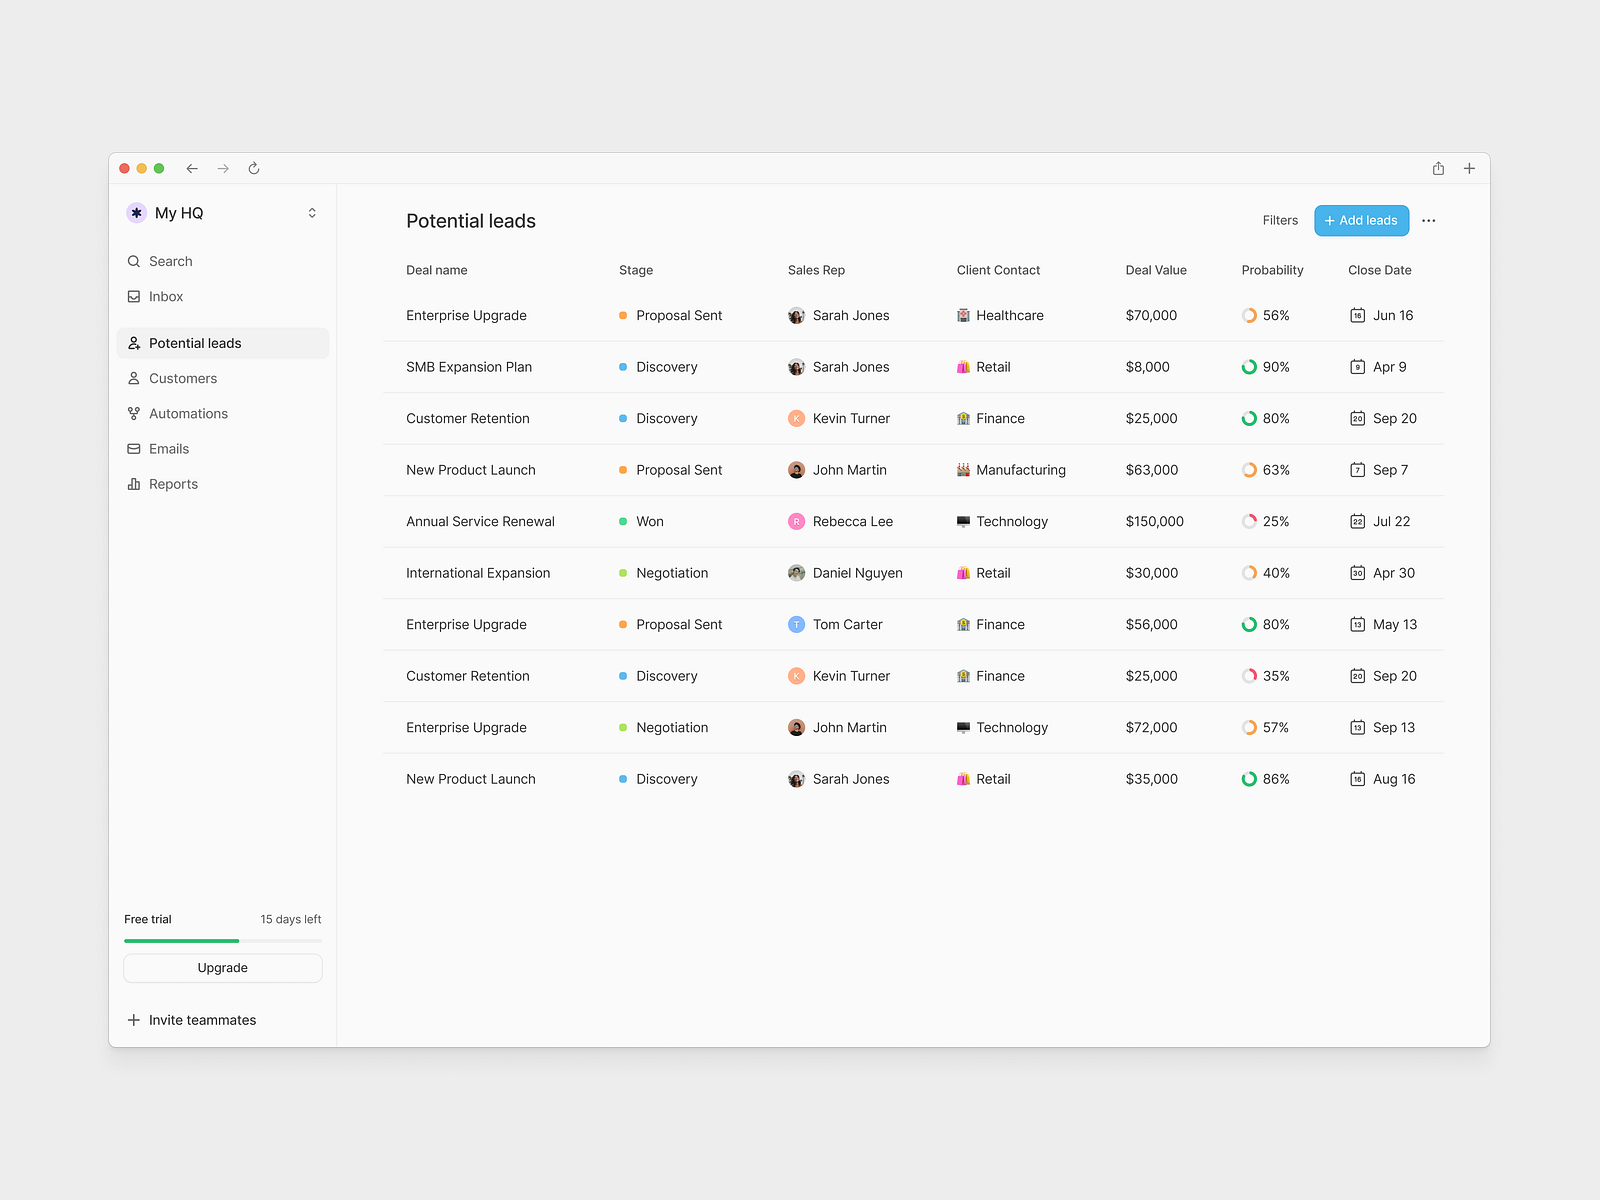Click the Add leads button
This screenshot has width=1600, height=1200.
click(x=1361, y=220)
